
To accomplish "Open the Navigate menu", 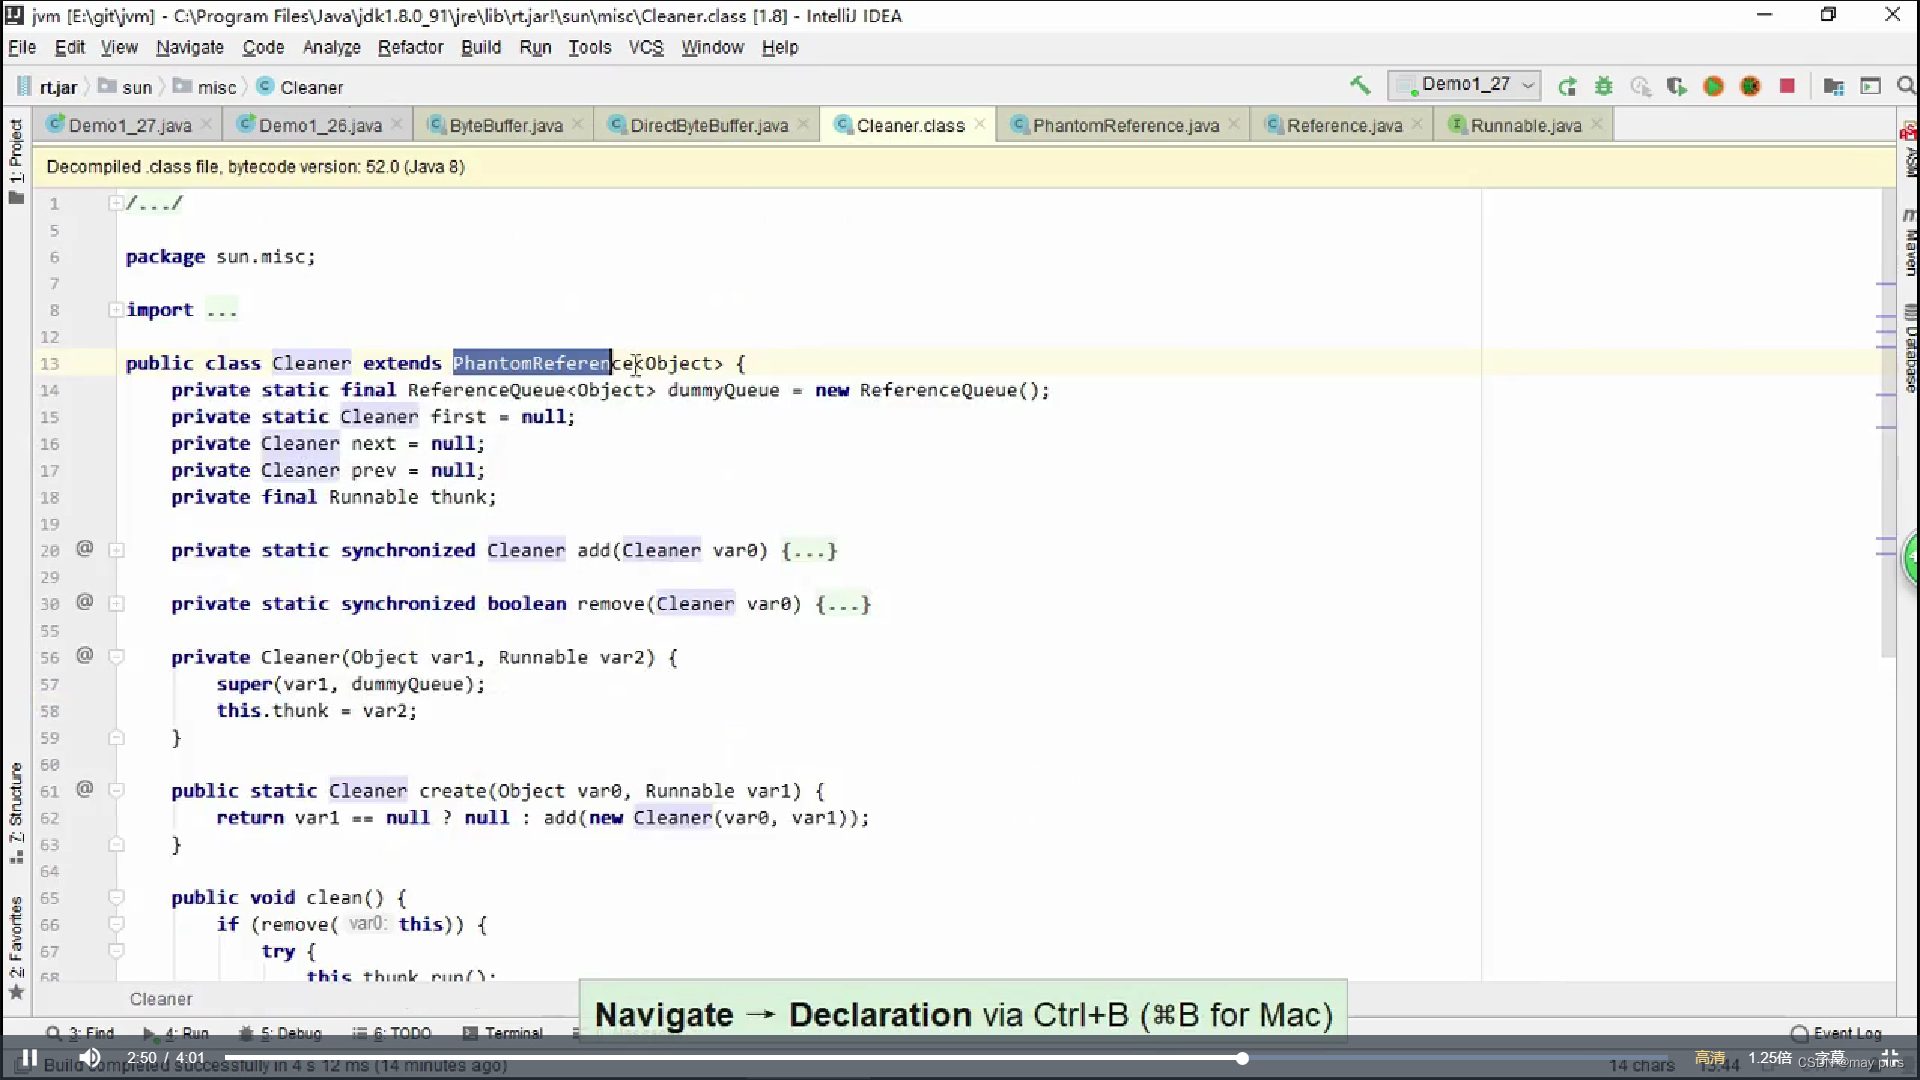I will 190,47.
